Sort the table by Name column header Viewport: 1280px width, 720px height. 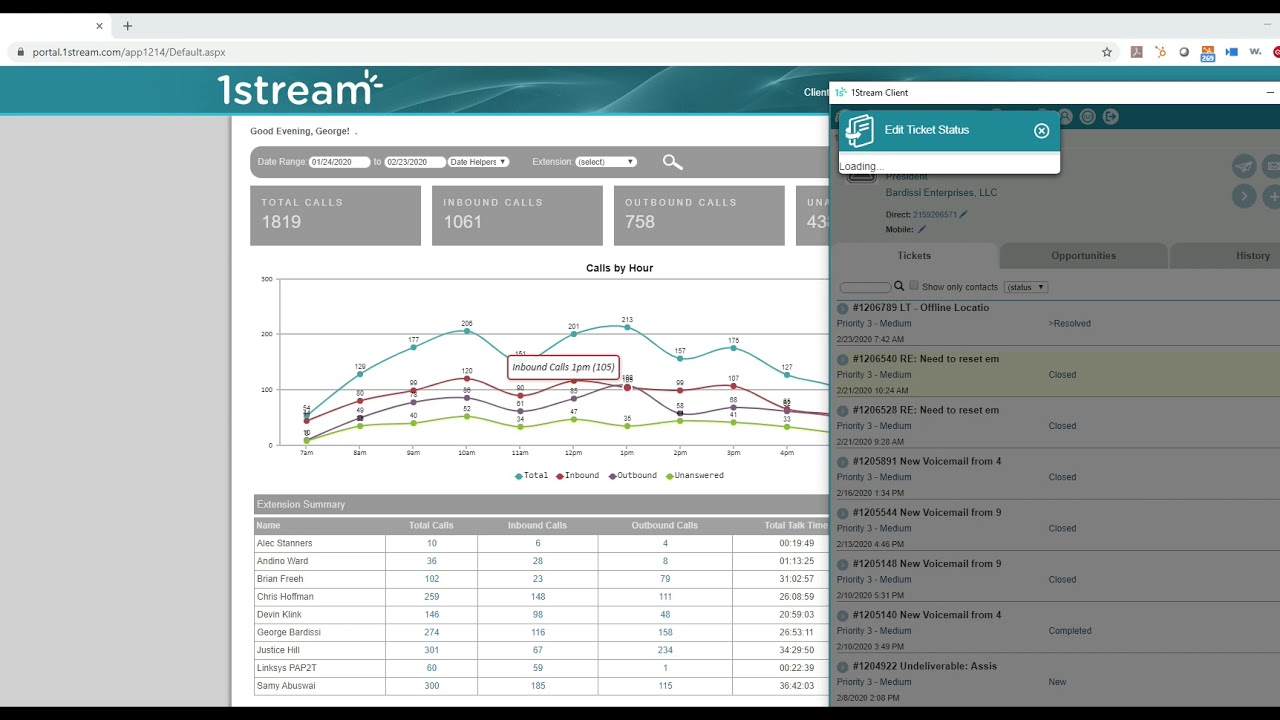(268, 525)
